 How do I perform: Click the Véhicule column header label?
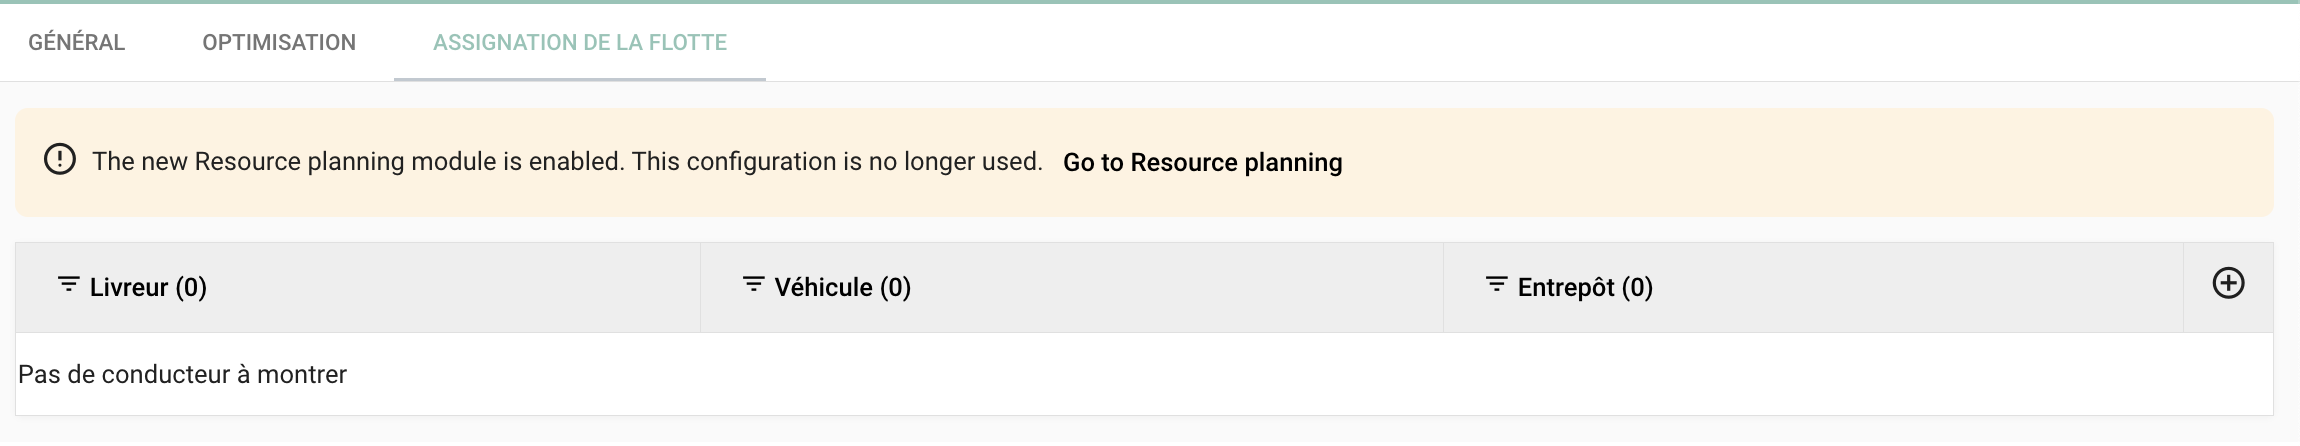point(823,288)
